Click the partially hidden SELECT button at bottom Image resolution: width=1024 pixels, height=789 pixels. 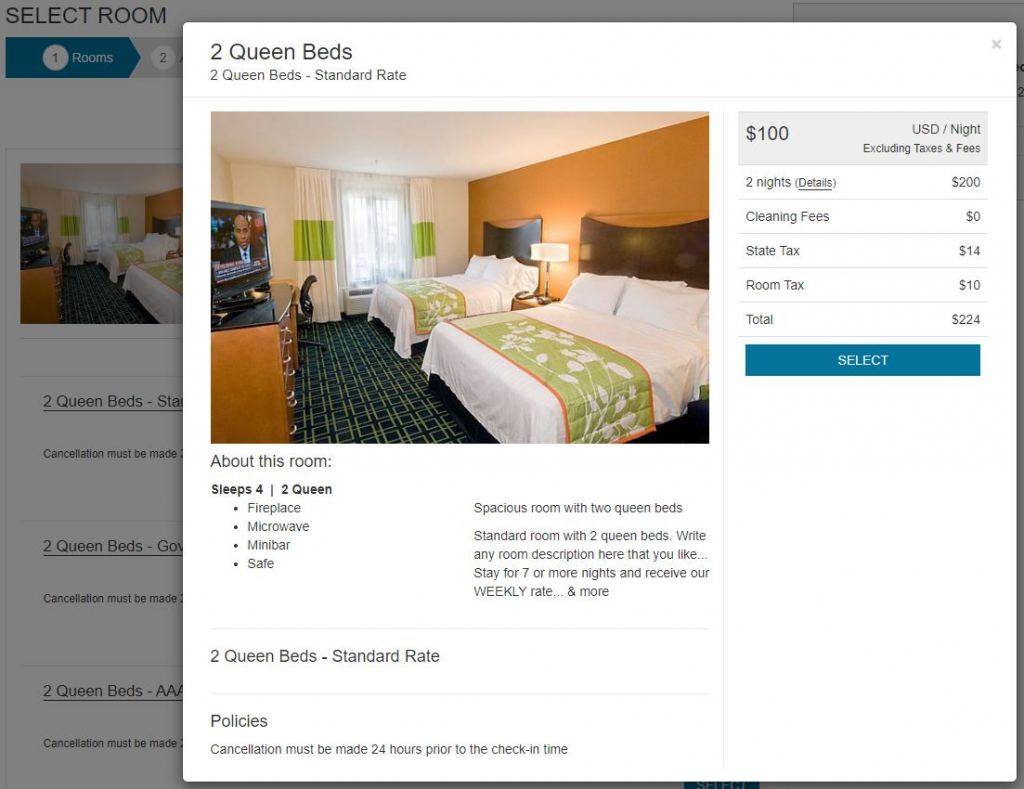pos(721,784)
